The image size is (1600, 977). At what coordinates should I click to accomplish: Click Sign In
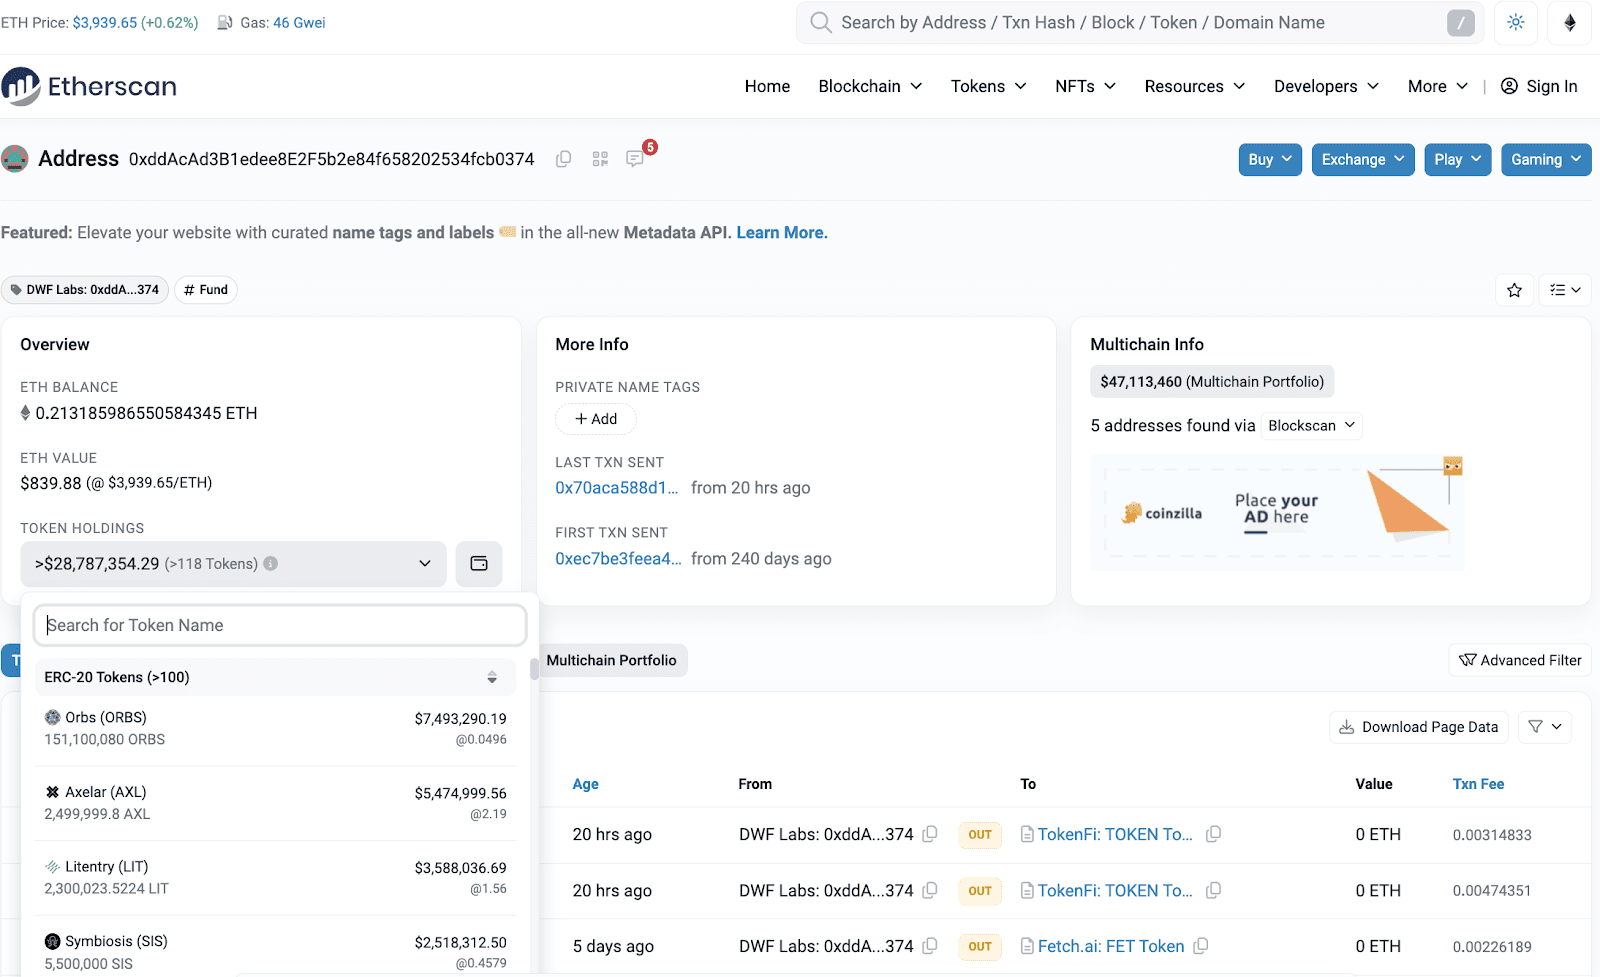1539,86
